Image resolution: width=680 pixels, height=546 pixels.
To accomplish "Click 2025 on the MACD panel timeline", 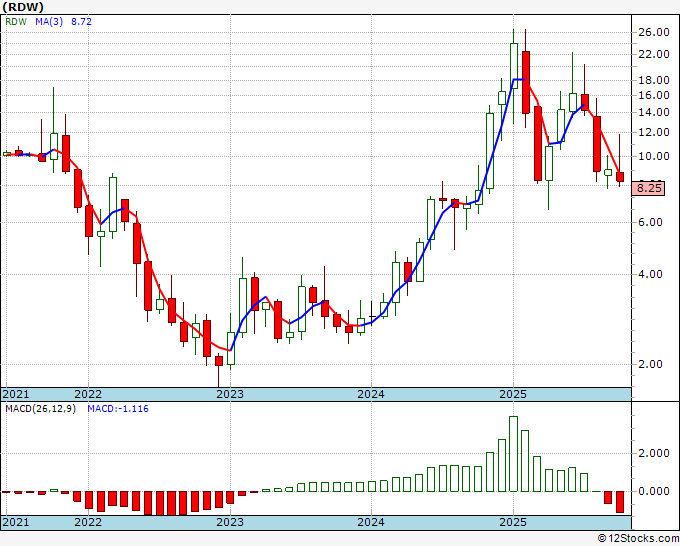I will (x=513, y=522).
